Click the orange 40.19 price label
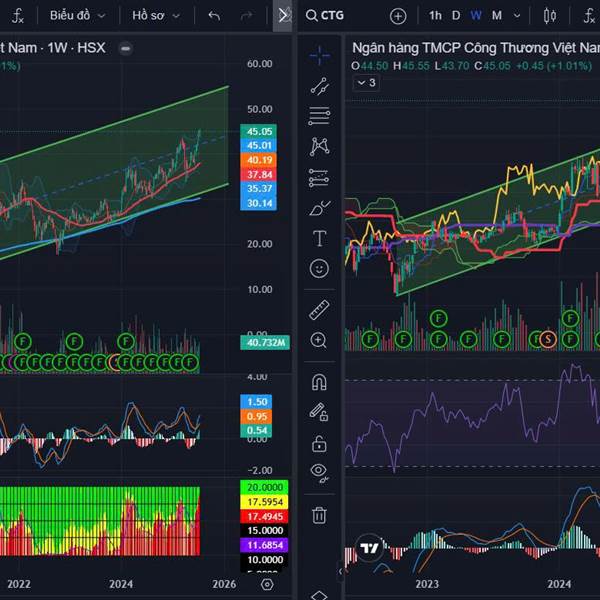The image size is (600, 600). [x=259, y=160]
